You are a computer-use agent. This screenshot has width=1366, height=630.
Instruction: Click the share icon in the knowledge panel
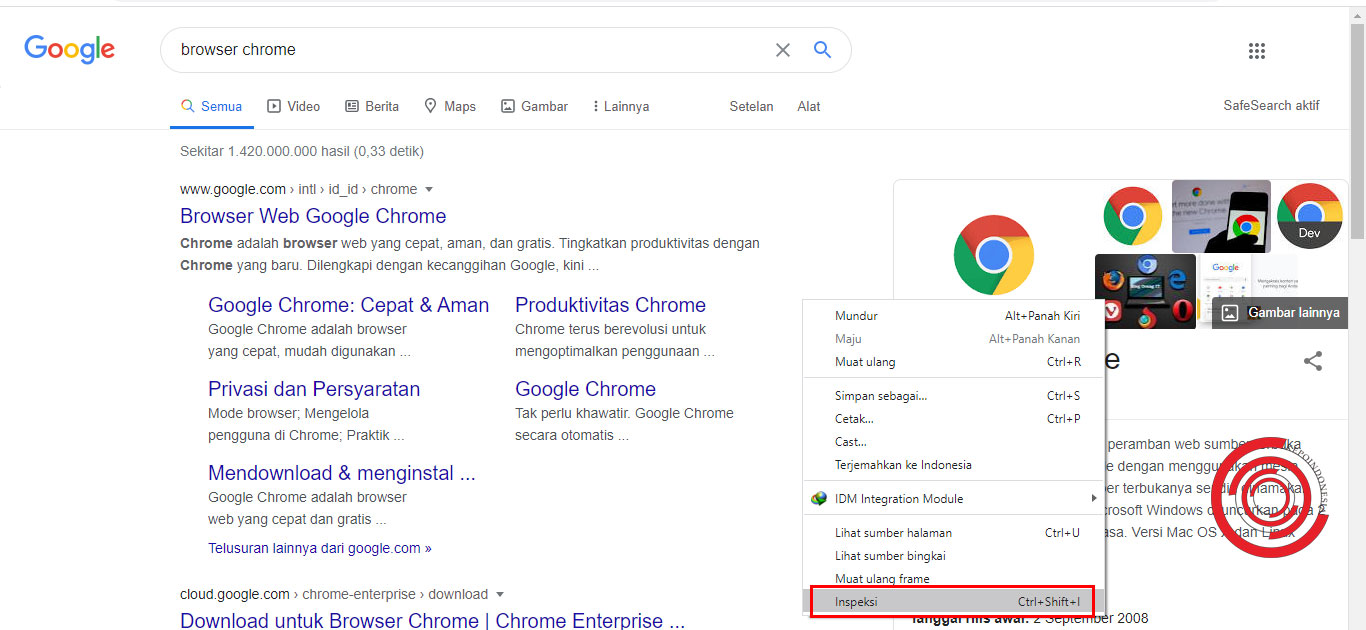point(1312,361)
